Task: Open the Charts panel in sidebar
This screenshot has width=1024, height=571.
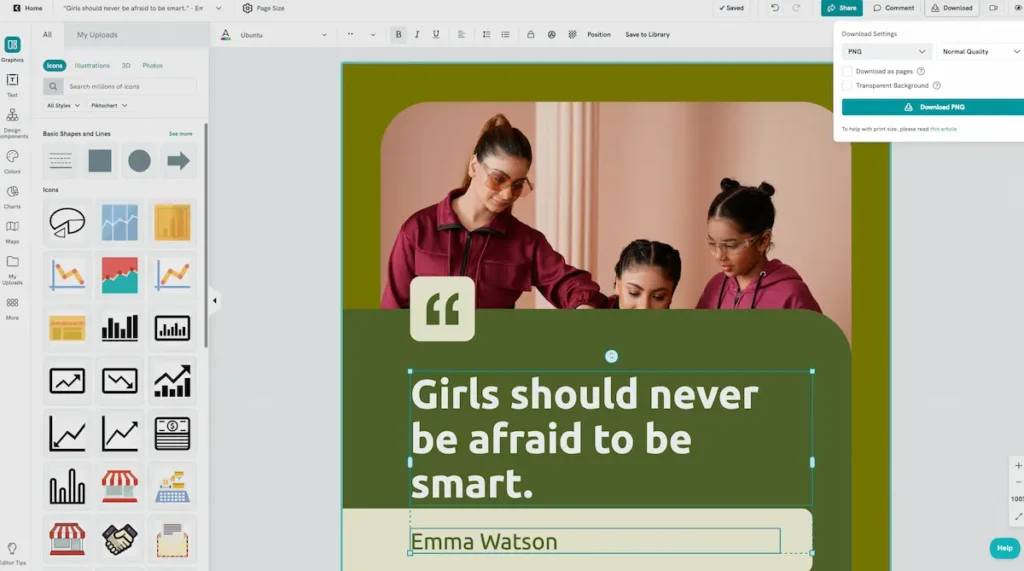Action: [x=12, y=196]
